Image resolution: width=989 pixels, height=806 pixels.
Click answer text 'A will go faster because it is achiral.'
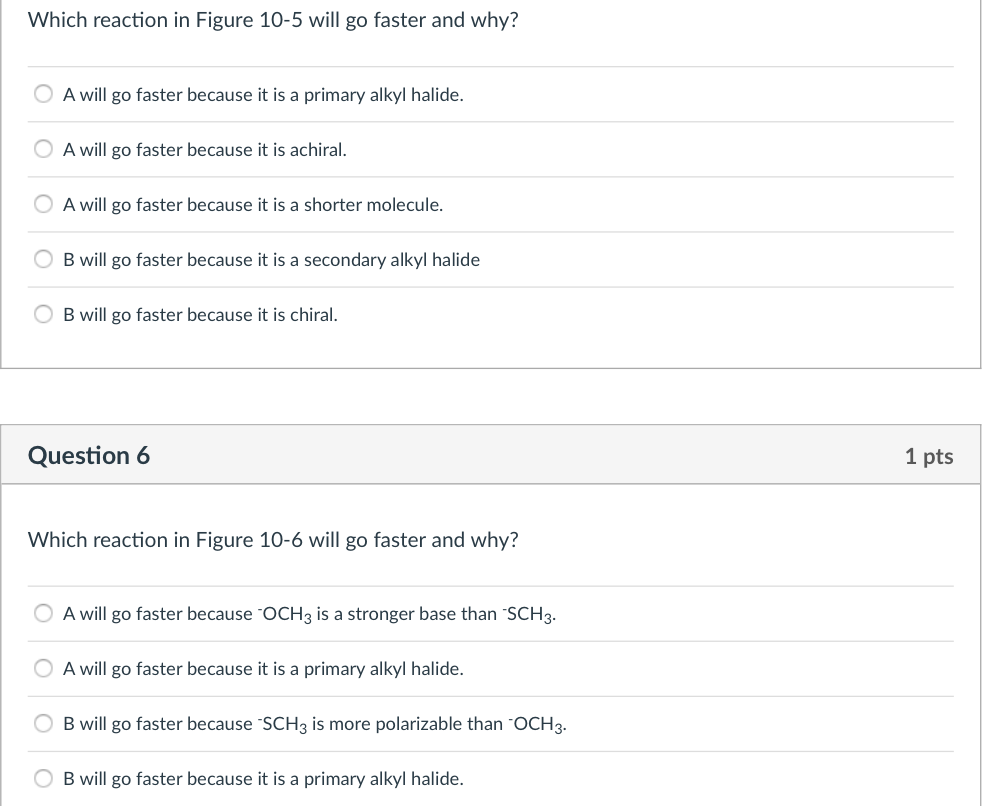205,150
